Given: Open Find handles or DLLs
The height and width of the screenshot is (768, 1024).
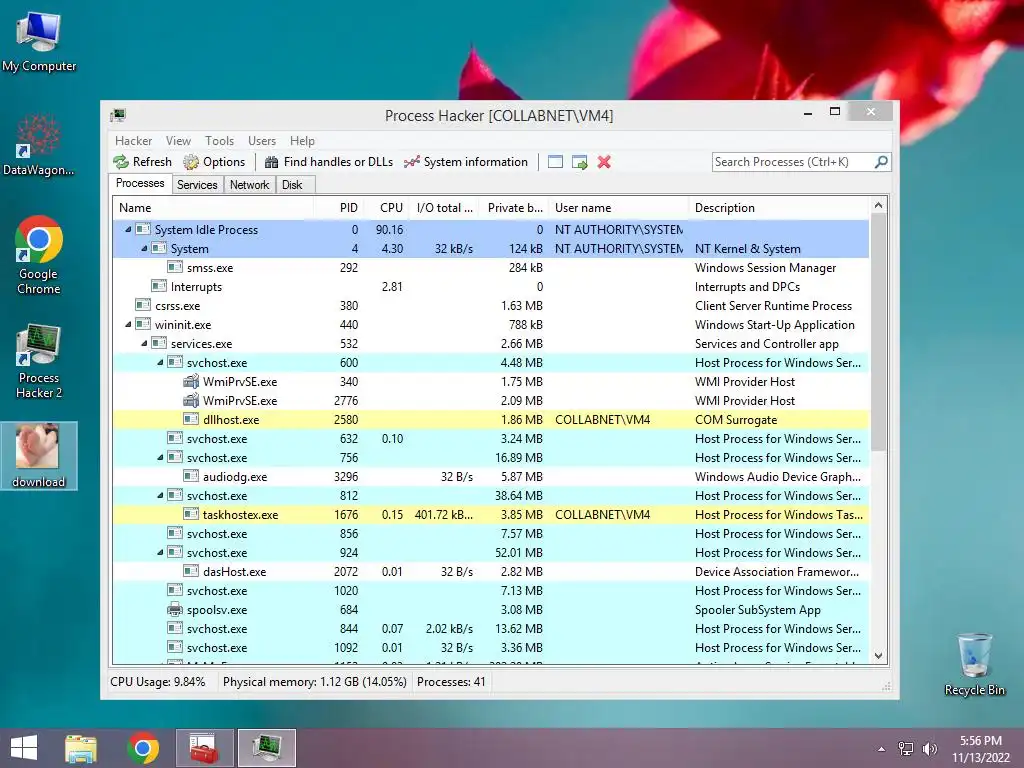Looking at the screenshot, I should (x=328, y=162).
